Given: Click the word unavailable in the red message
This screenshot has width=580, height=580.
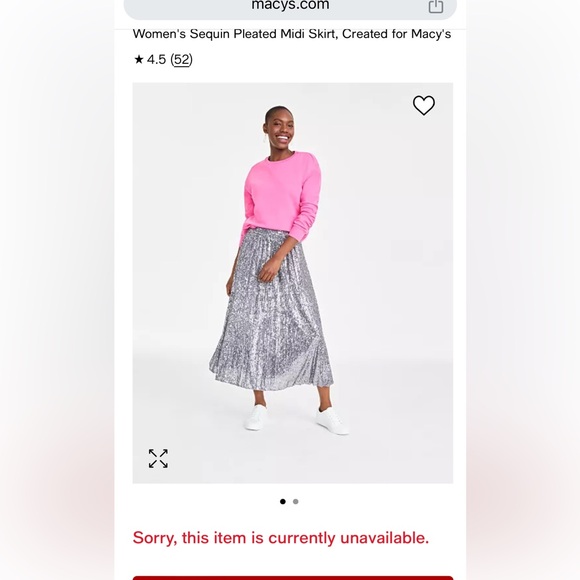Looking at the screenshot, I should (x=384, y=538).
